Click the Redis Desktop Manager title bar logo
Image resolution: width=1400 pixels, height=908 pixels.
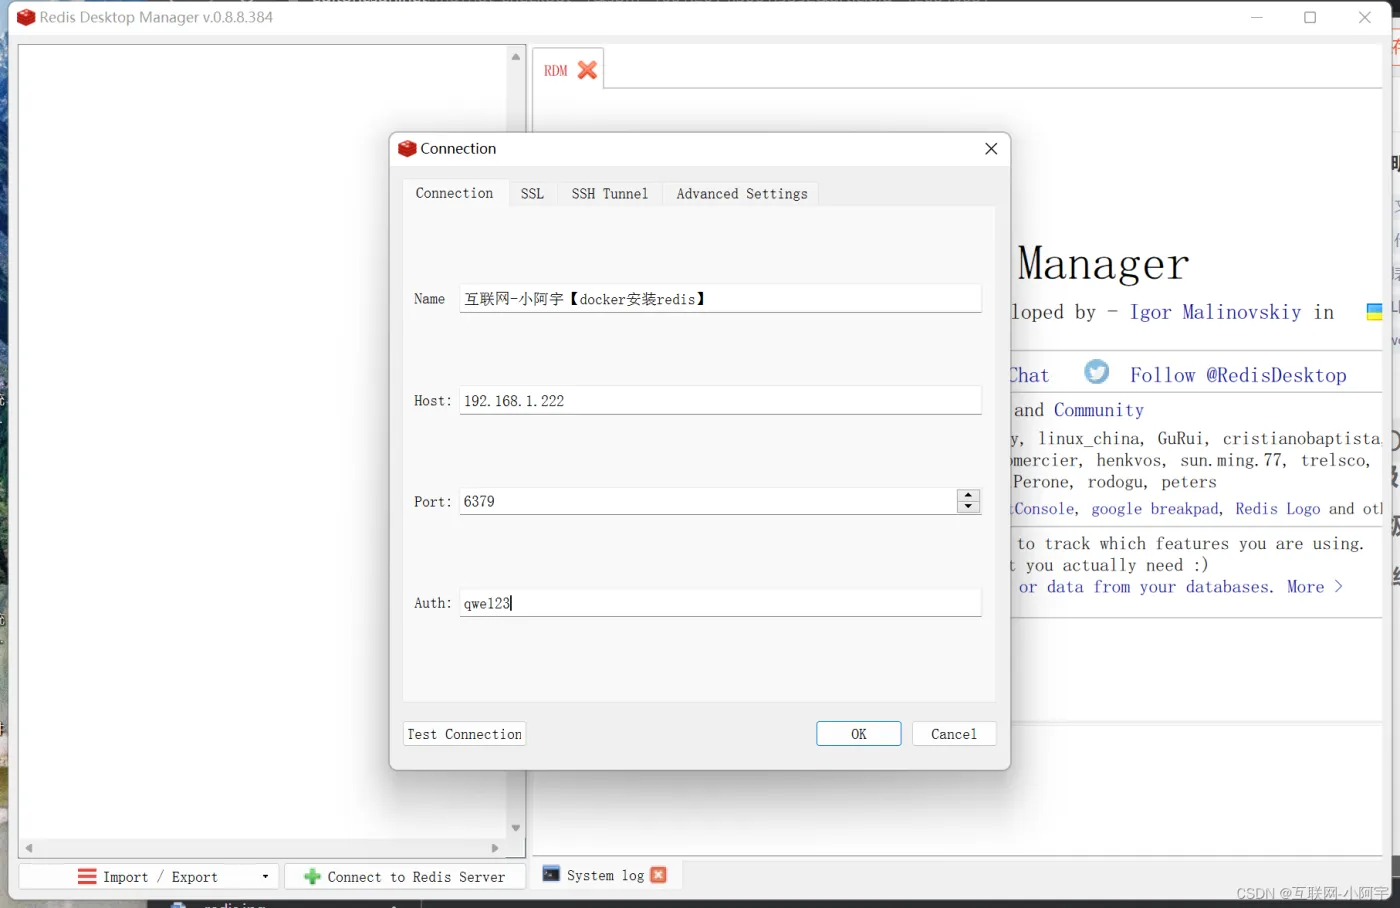point(26,17)
